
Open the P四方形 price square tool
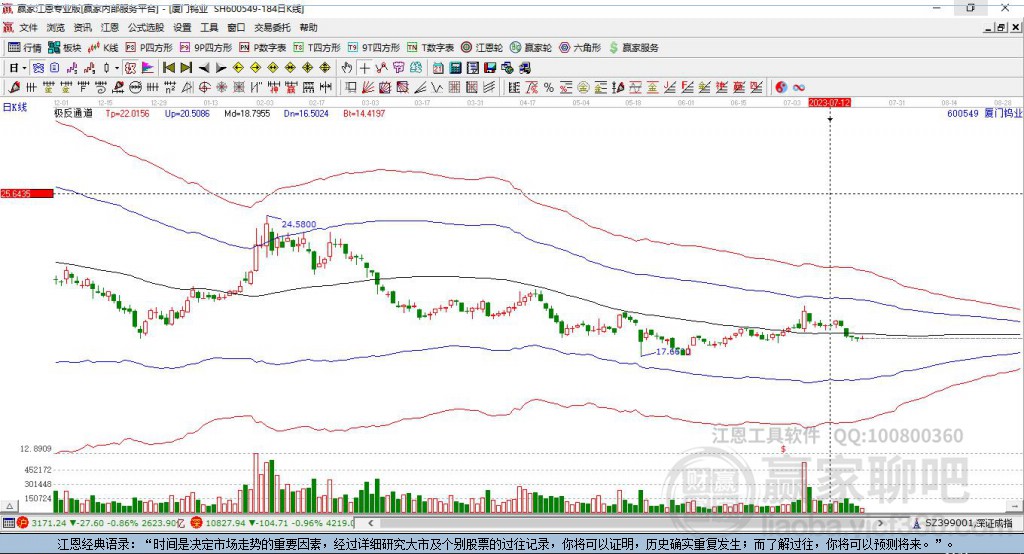(x=149, y=48)
